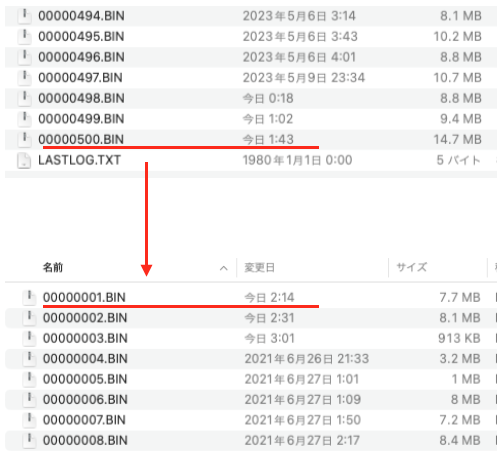Select the 00000008.BIN file icon
The width and height of the screenshot is (497, 457).
click(29, 440)
